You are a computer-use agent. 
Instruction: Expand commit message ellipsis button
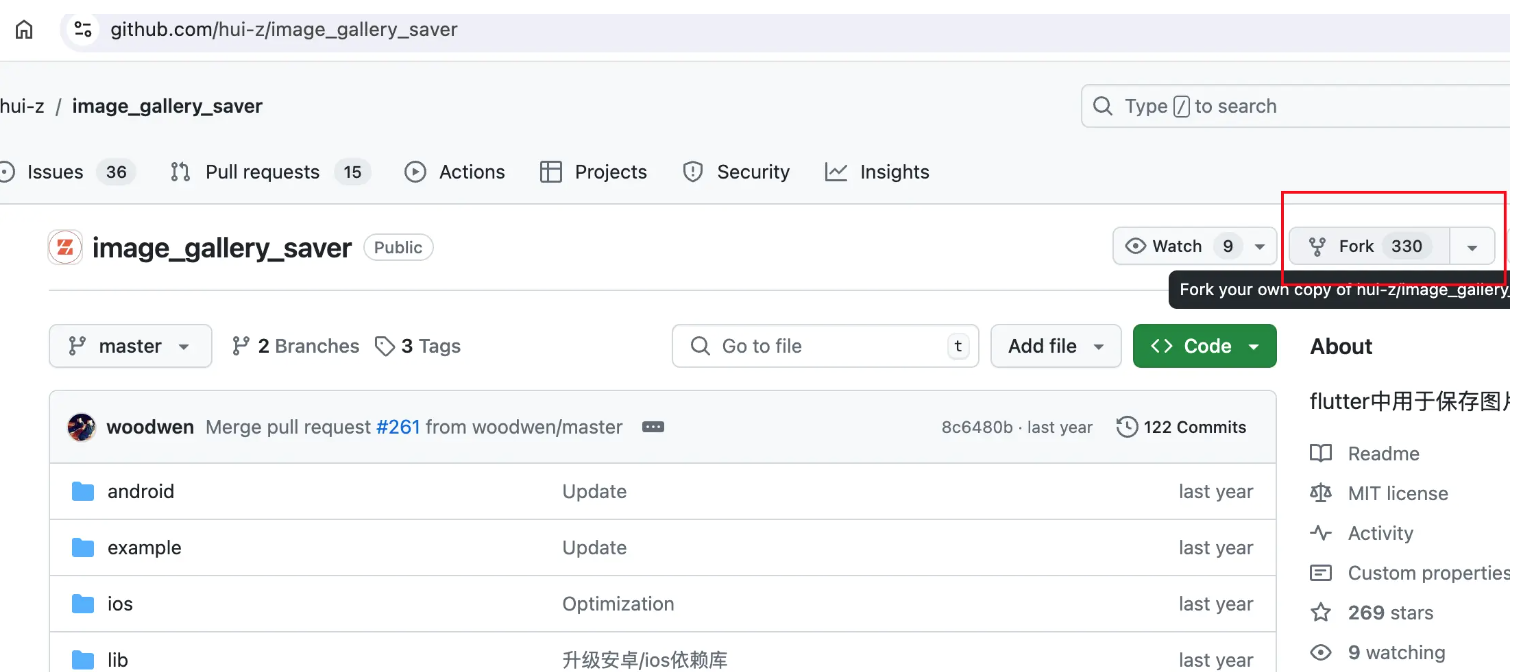click(x=653, y=427)
